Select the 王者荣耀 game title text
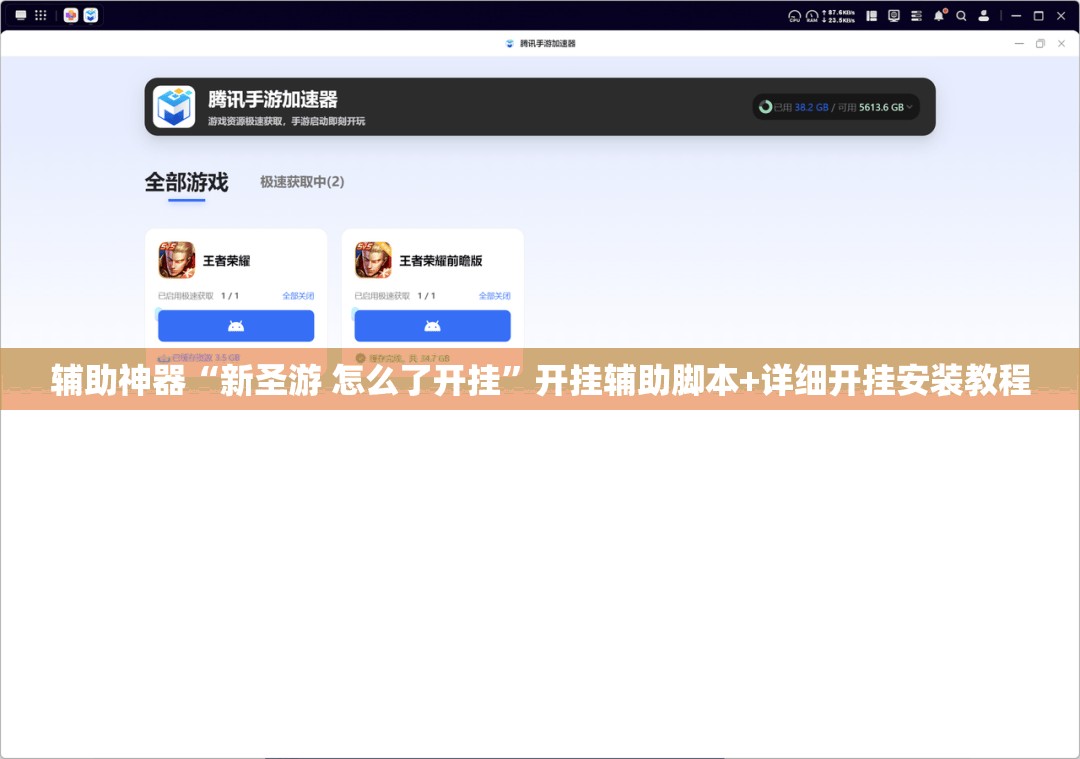 tap(227, 261)
